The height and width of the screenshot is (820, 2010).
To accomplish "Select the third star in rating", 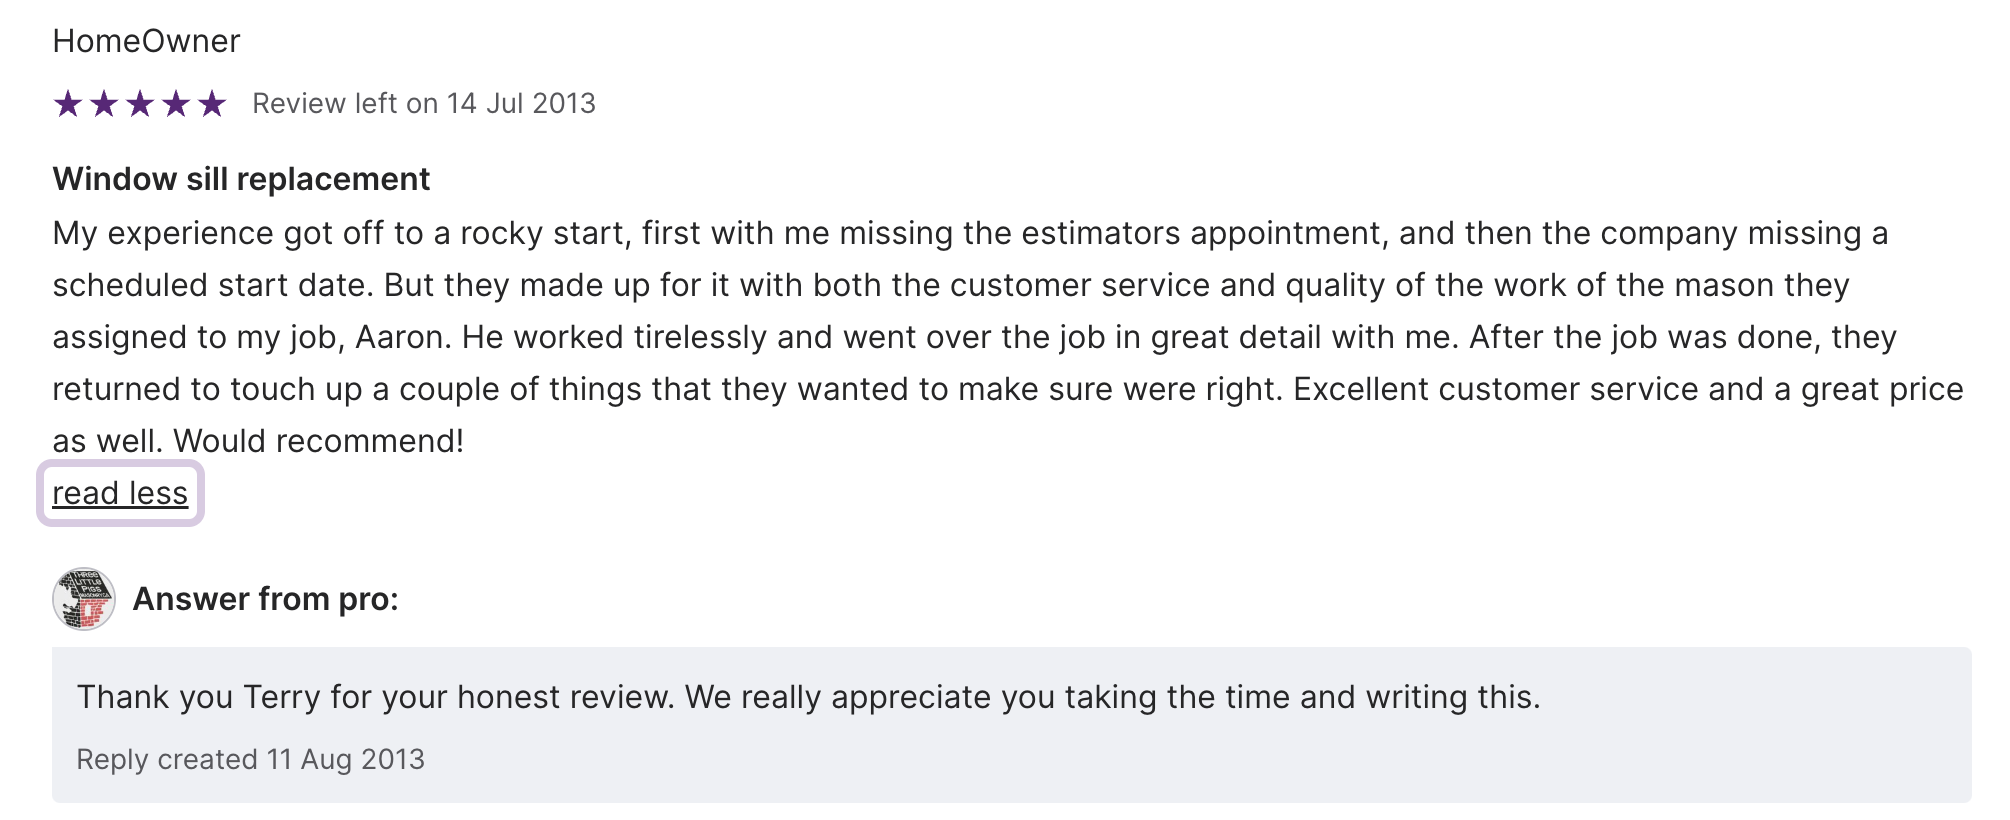I will coord(140,104).
